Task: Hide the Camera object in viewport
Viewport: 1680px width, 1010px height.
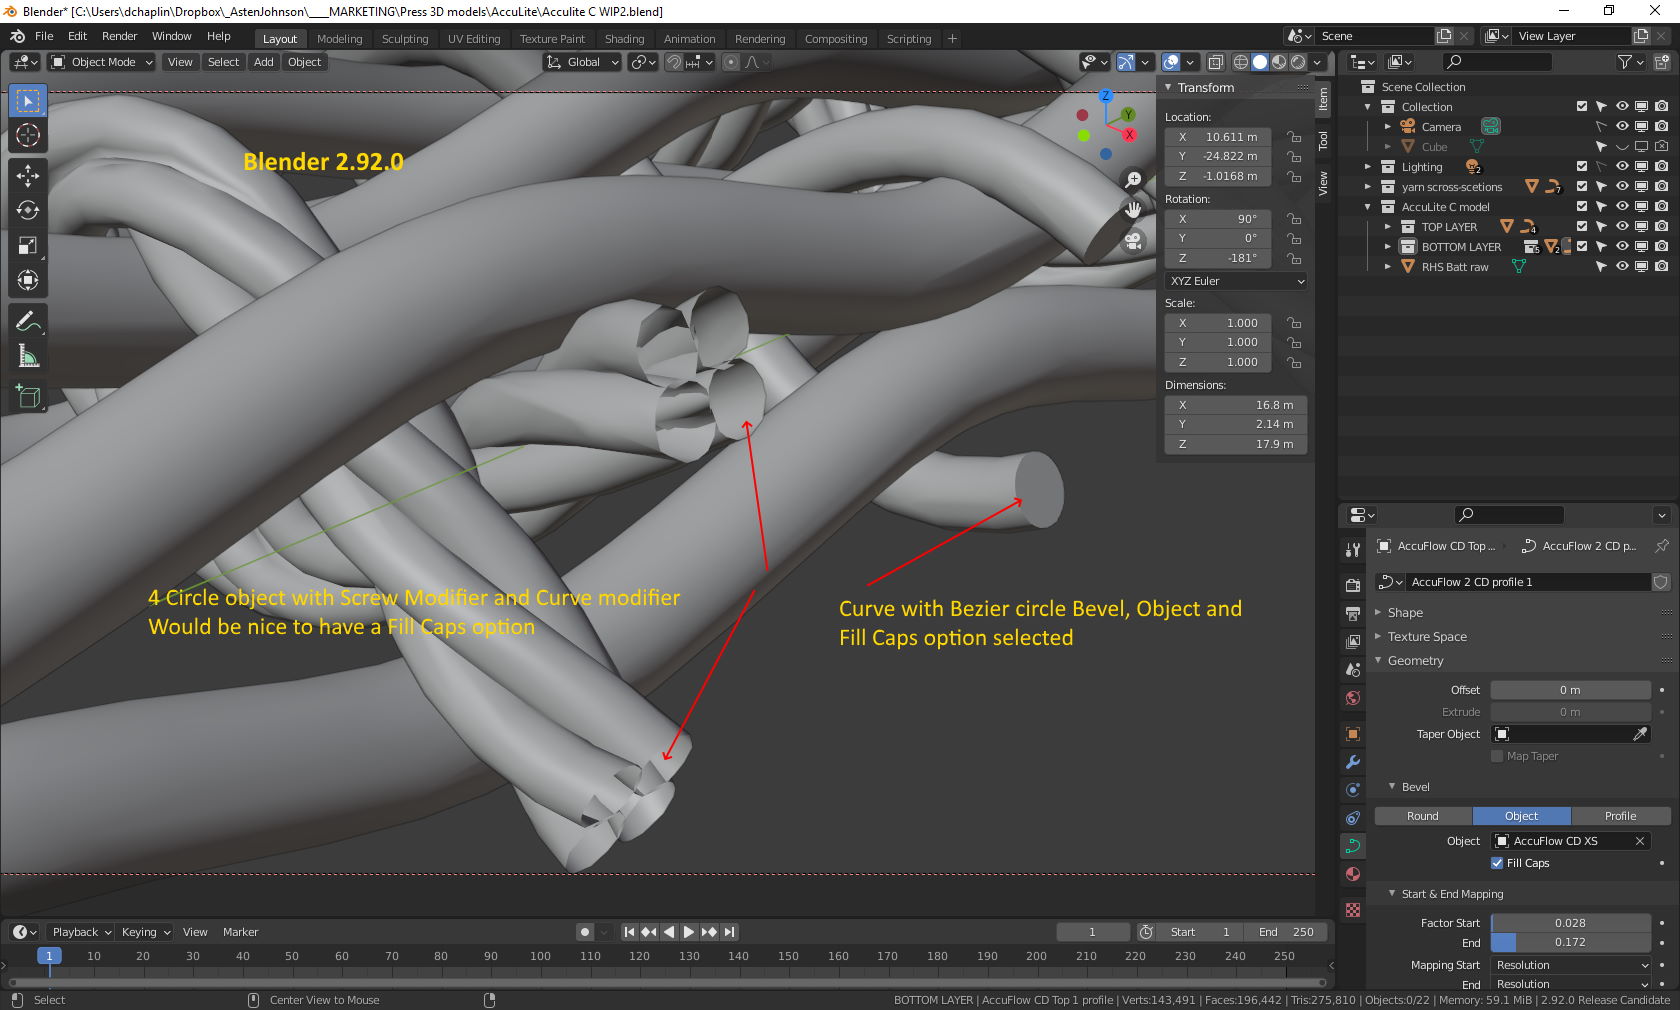Action: pos(1622,127)
